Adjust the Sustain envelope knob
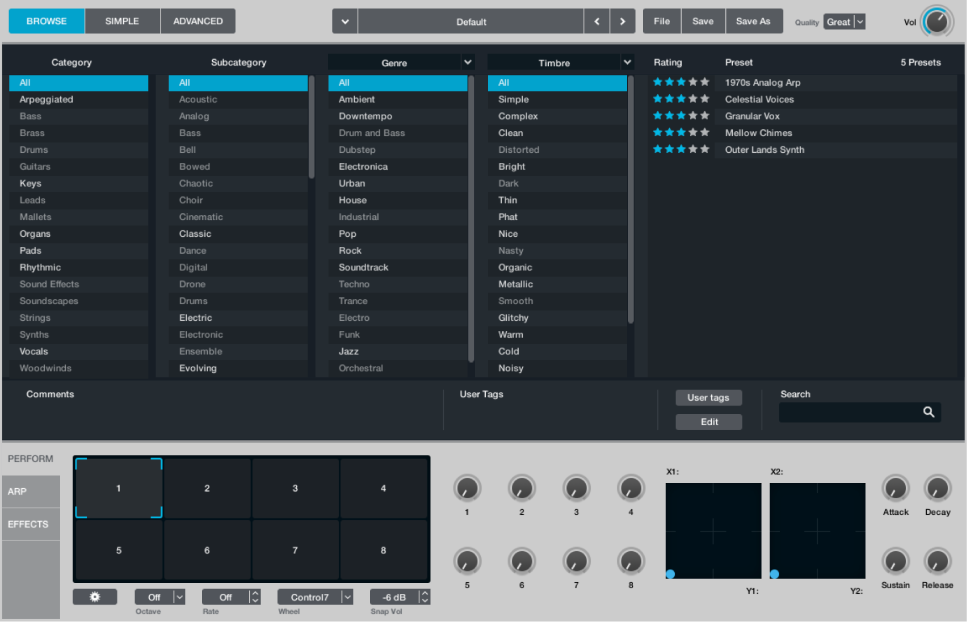Viewport: 968px width, 622px height. (895, 562)
